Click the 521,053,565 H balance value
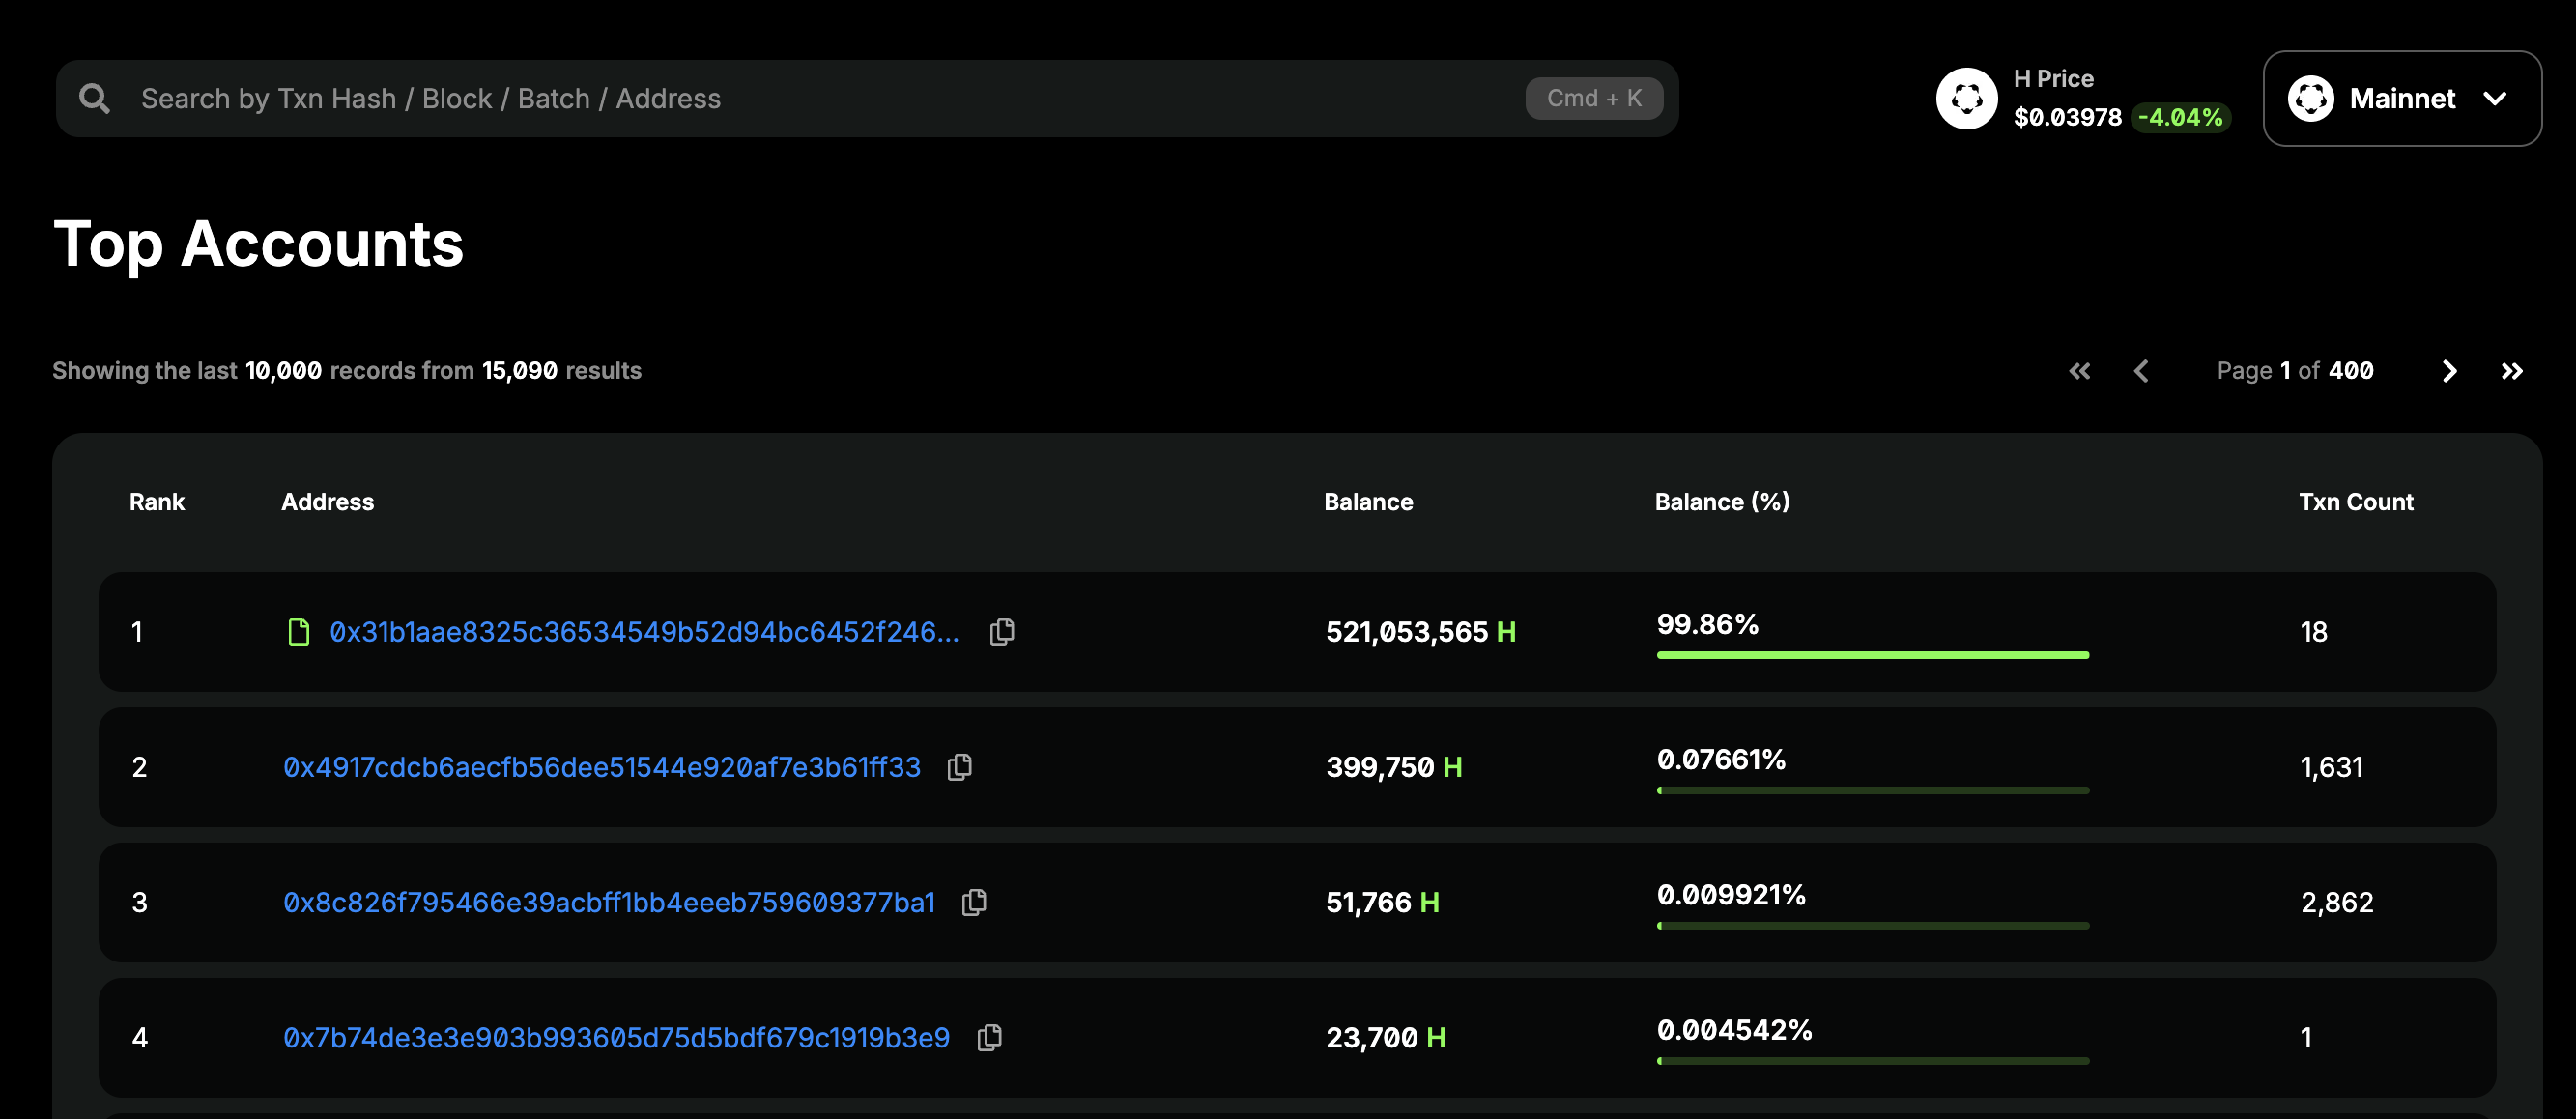 click(1421, 632)
